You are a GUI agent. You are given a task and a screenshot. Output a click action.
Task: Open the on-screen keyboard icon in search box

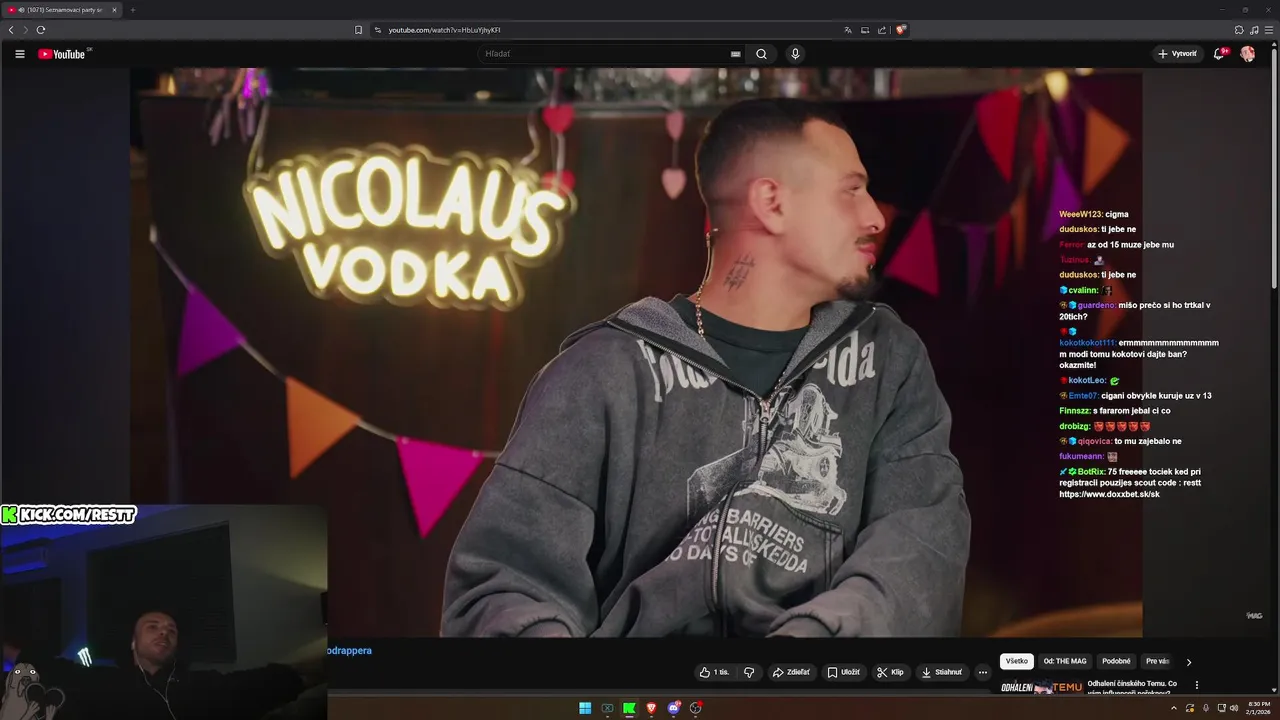(x=735, y=54)
